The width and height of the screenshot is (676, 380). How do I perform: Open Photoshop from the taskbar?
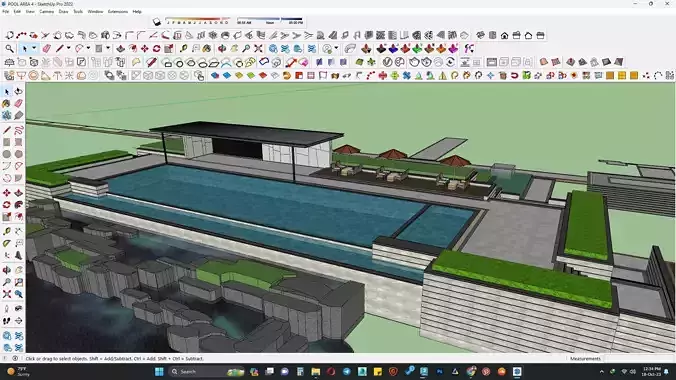point(440,371)
